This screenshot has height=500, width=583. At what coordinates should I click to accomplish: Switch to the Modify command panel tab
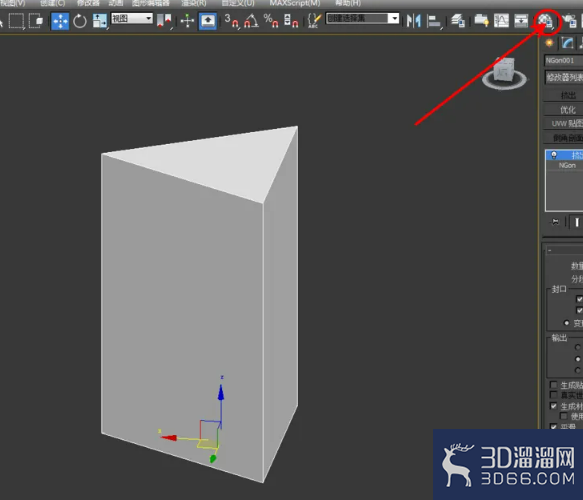point(567,43)
